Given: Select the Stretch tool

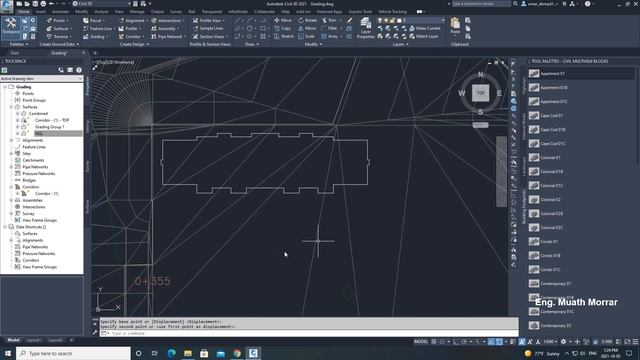Looking at the screenshot, I should [284, 36].
